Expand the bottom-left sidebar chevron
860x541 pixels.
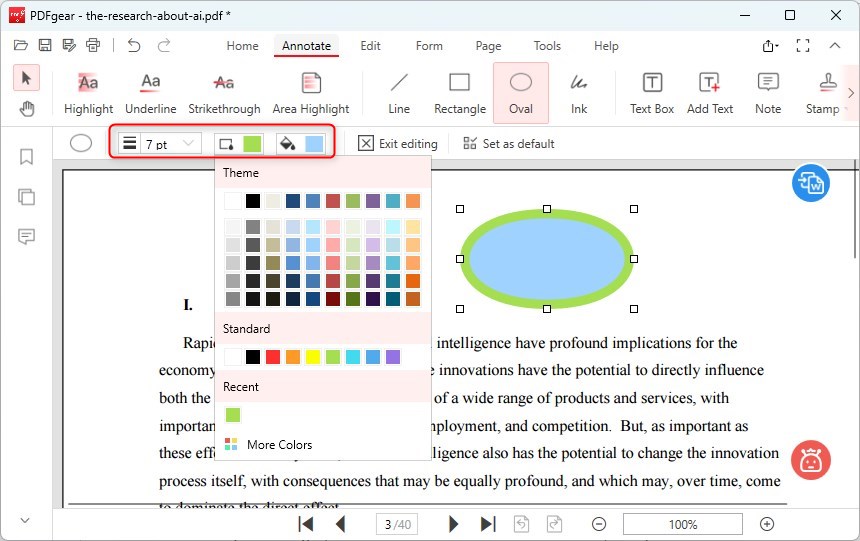(25, 520)
